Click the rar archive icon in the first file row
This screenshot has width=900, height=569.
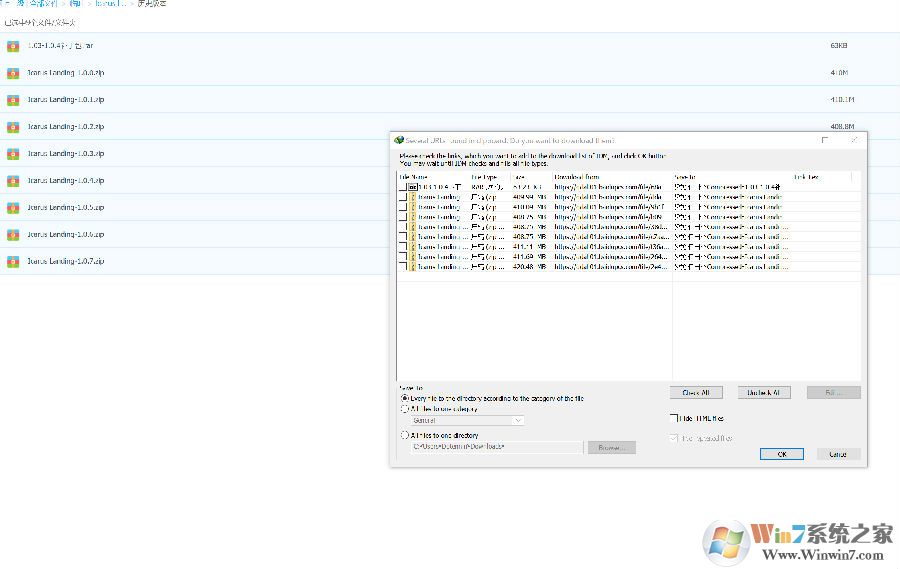(x=13, y=47)
